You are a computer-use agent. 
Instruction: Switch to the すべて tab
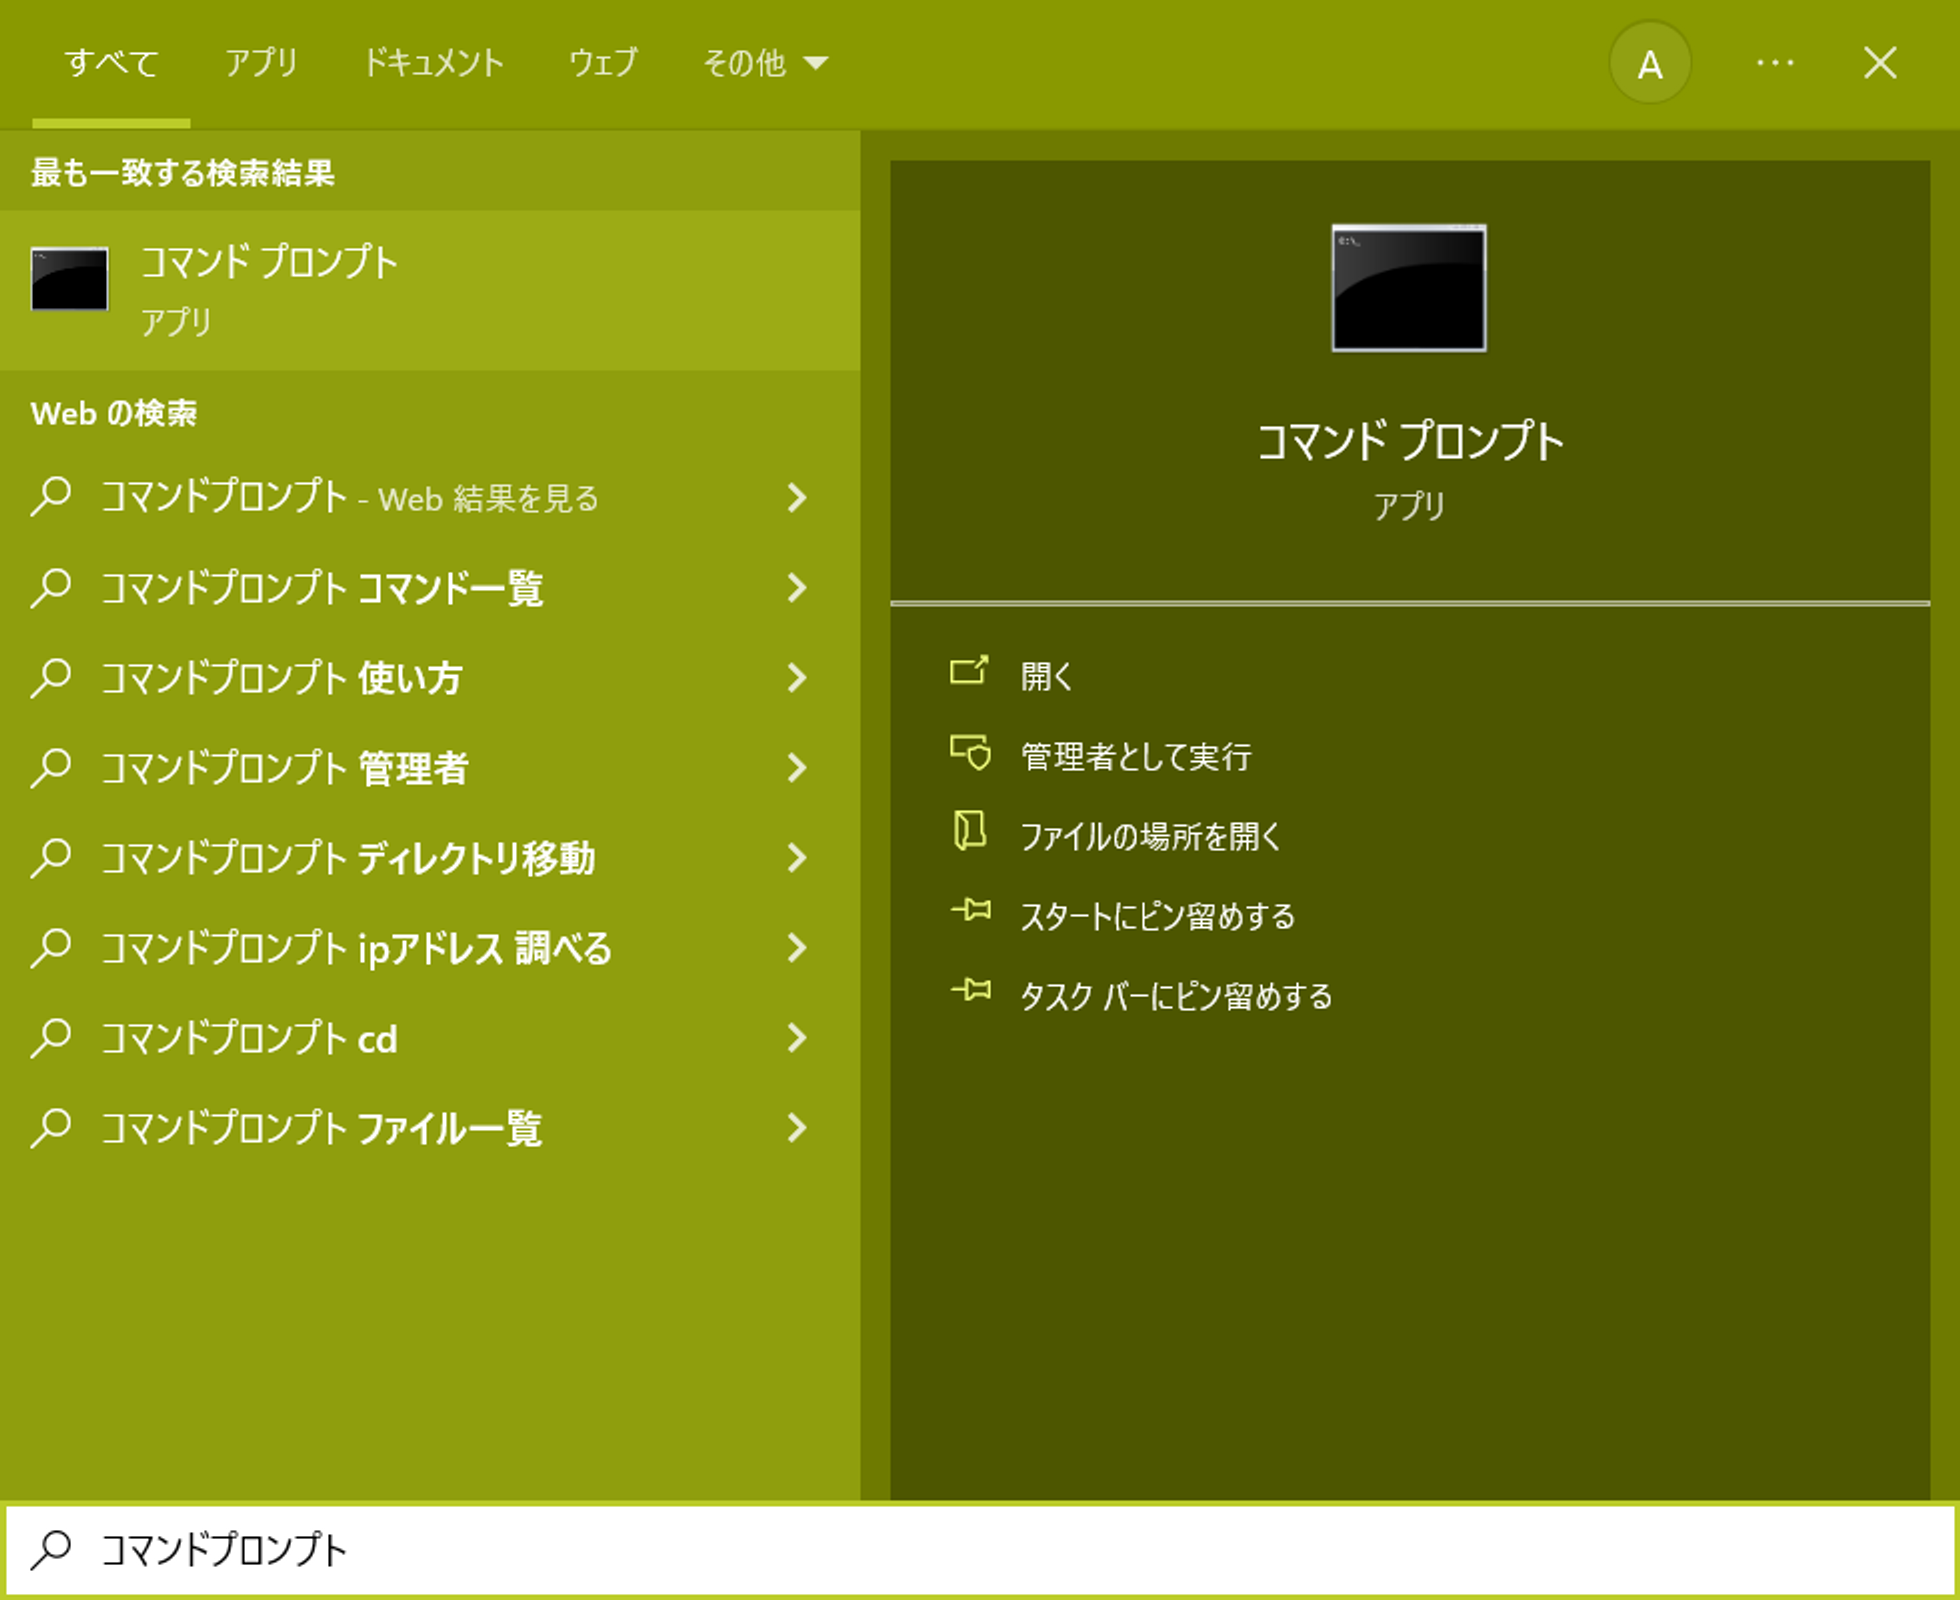[111, 63]
